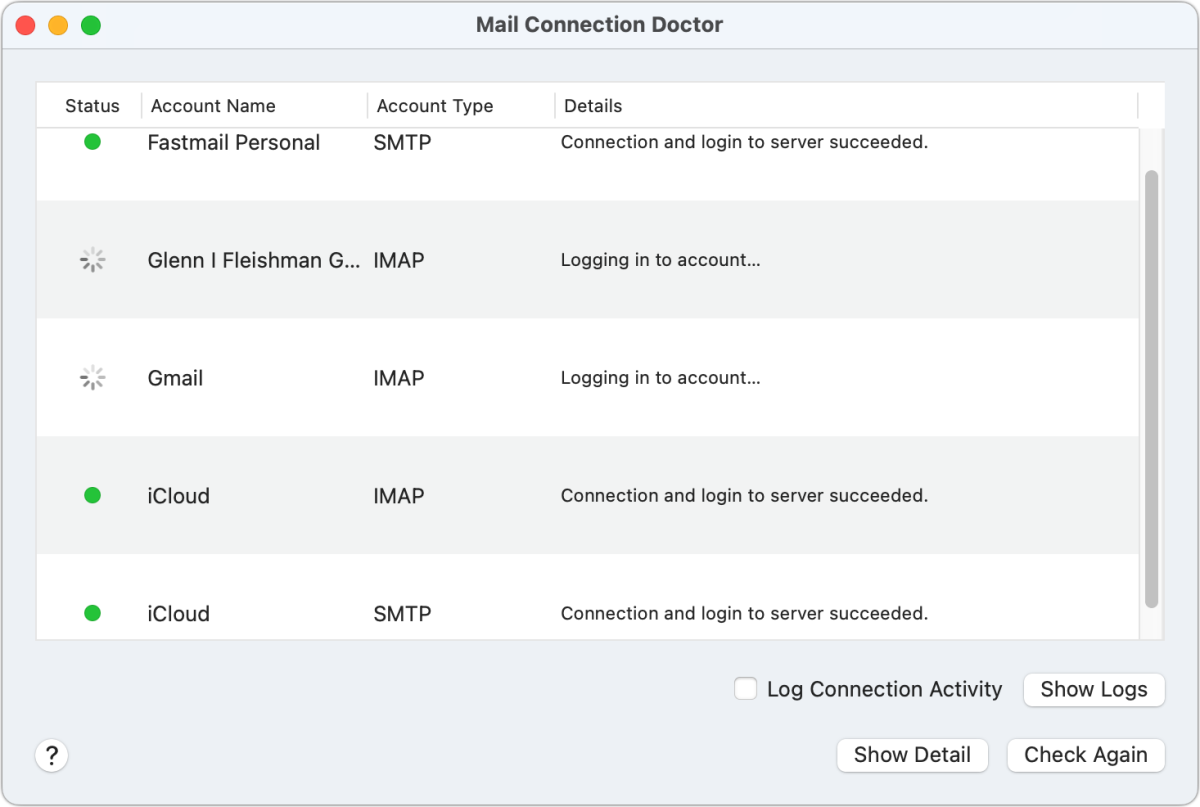Open the help question mark button
The image size is (1200, 807).
click(x=51, y=755)
